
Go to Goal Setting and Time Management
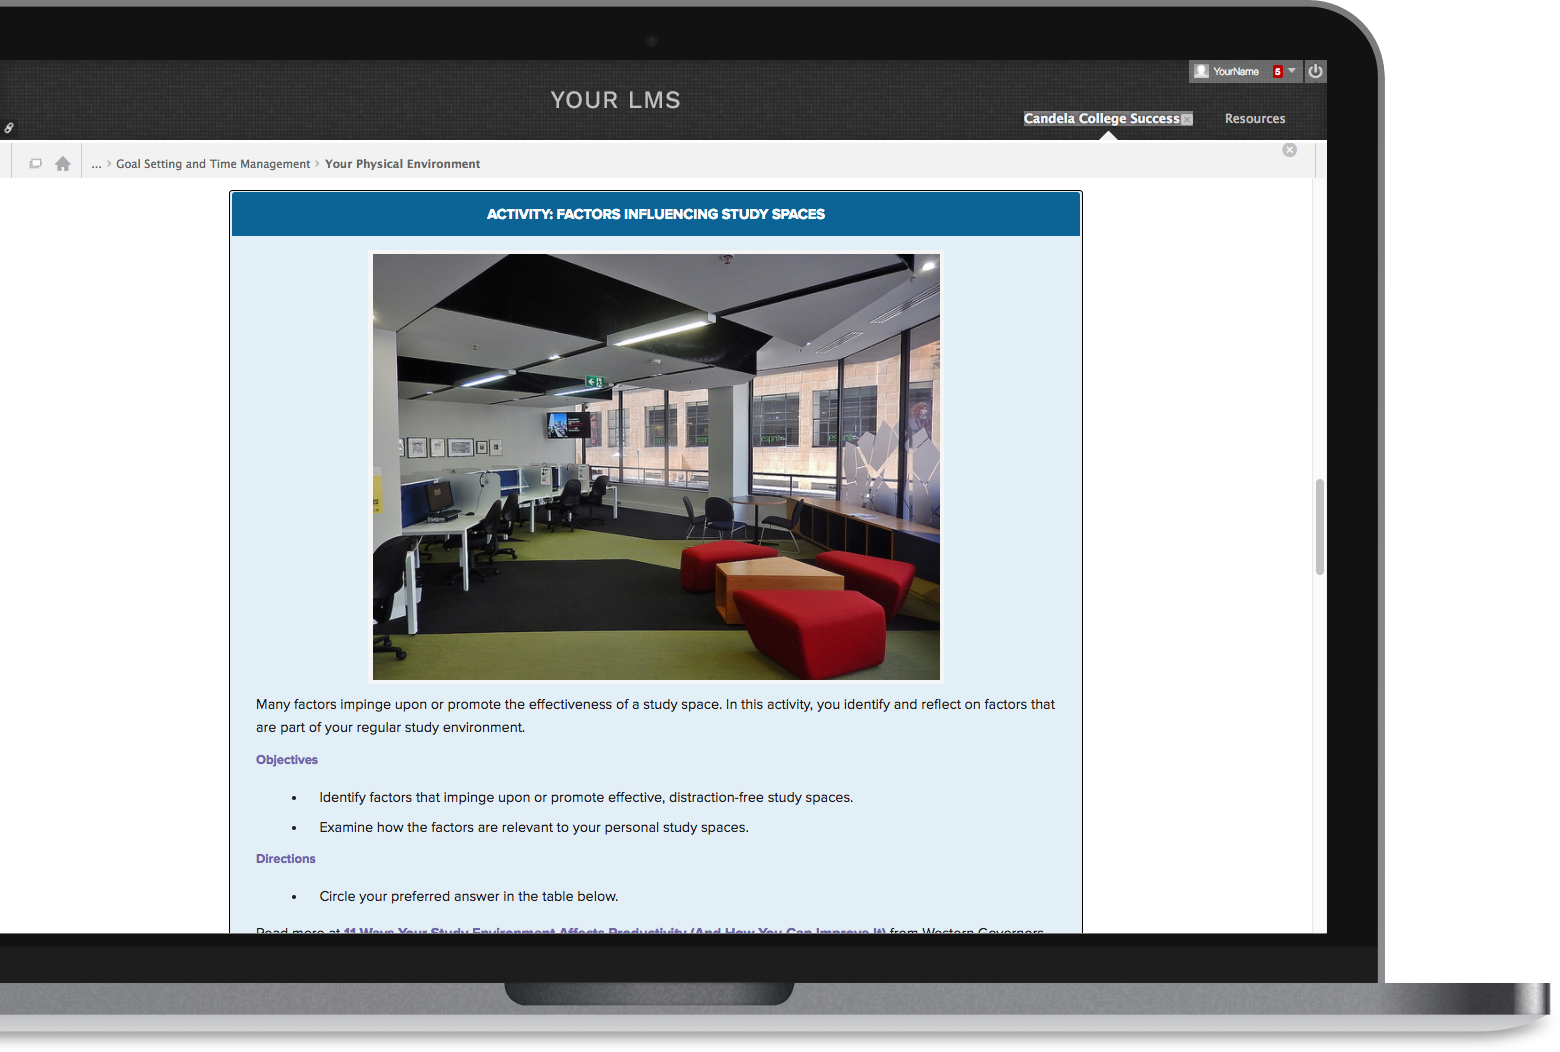click(x=213, y=164)
